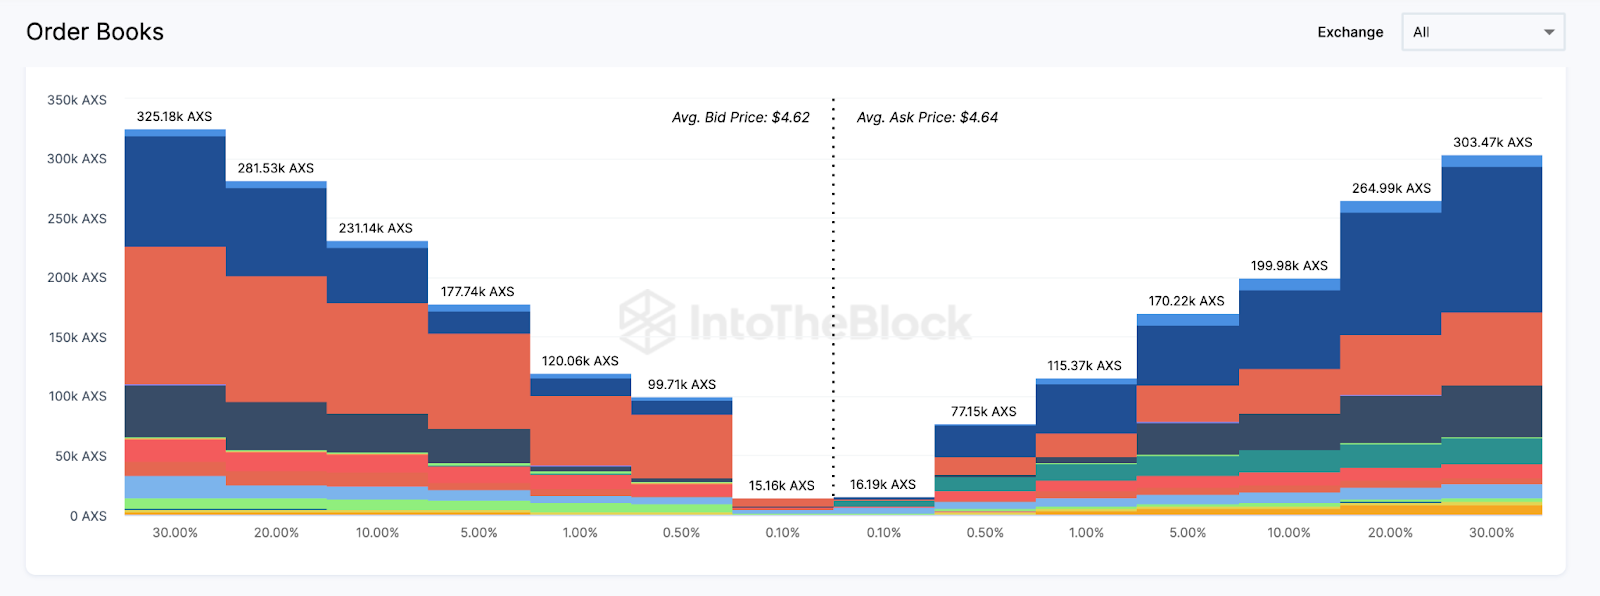Select the 77.15k AXS ask bar
This screenshot has height=596, width=1600.
click(985, 468)
